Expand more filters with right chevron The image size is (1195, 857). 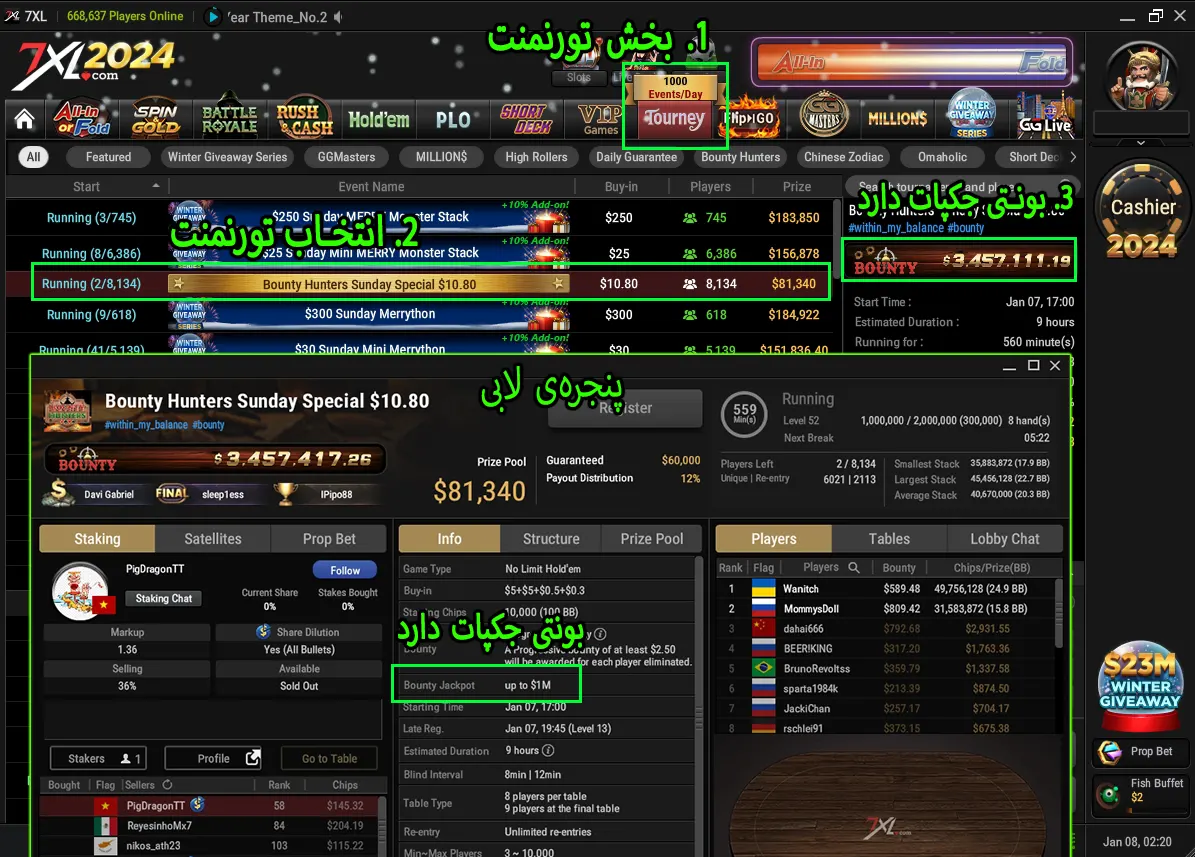1073,157
